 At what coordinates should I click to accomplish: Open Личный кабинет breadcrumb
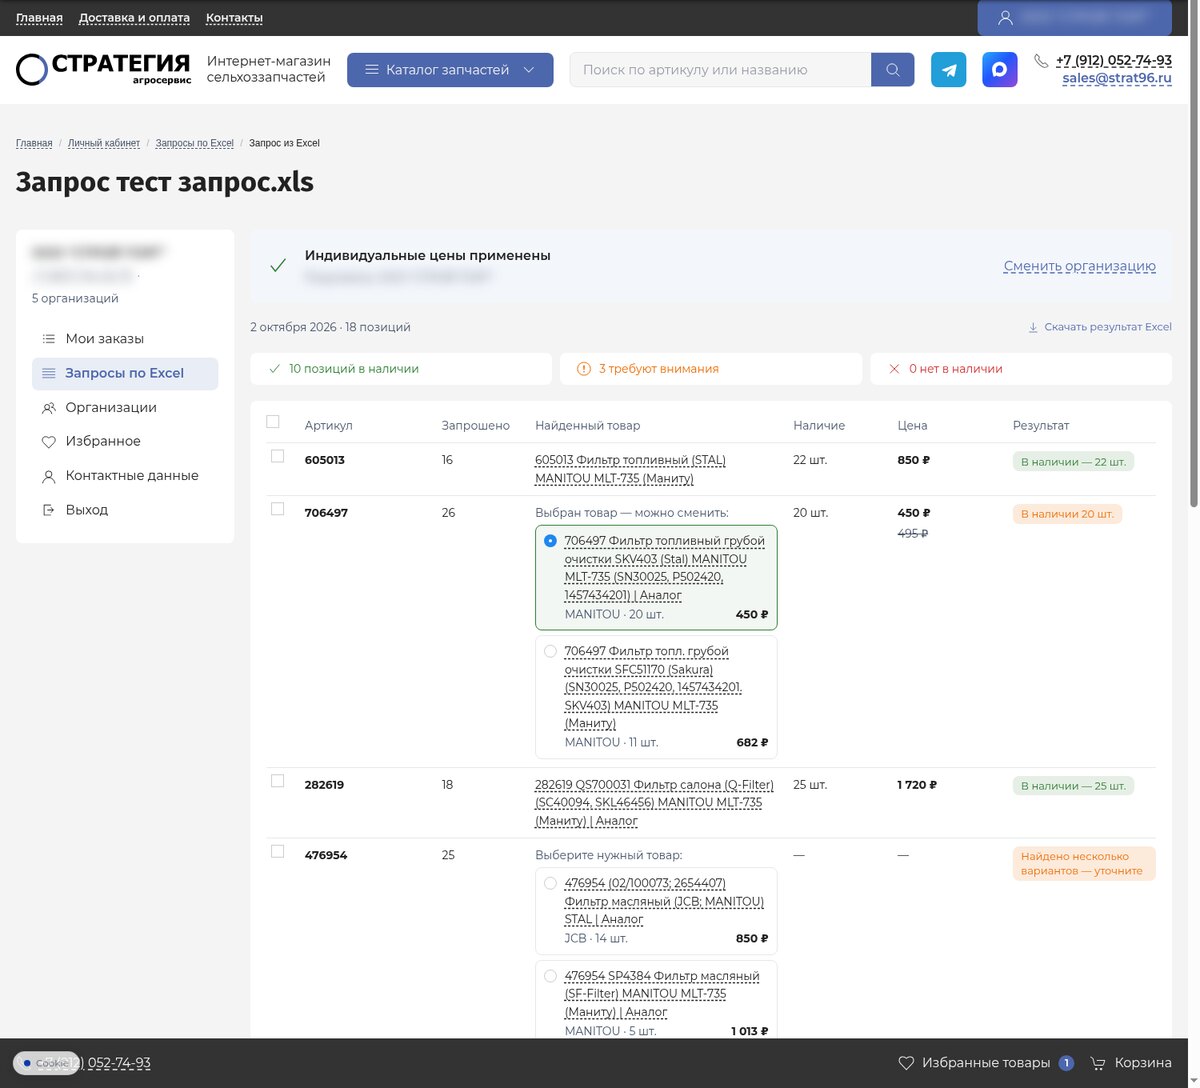(104, 143)
